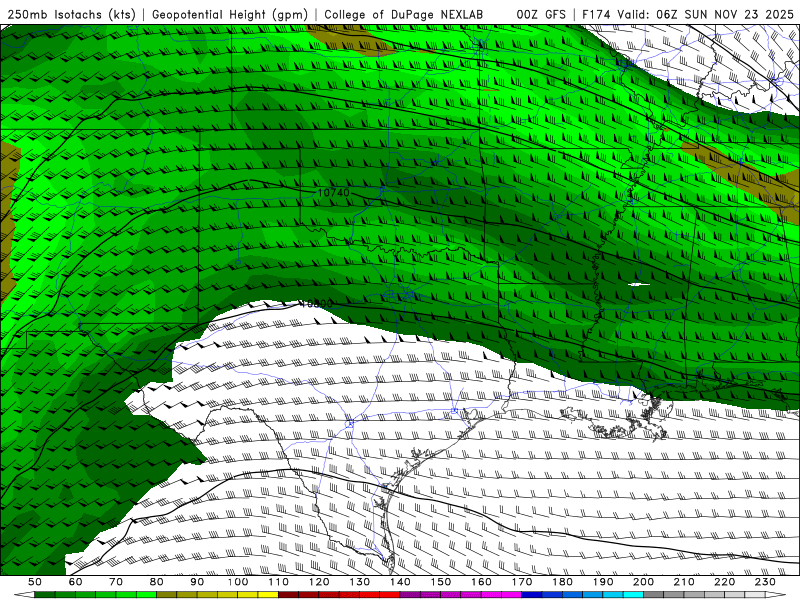The height and width of the screenshot is (600, 800).
Task: Select the pure red swatch just before 140
Action: point(390,595)
